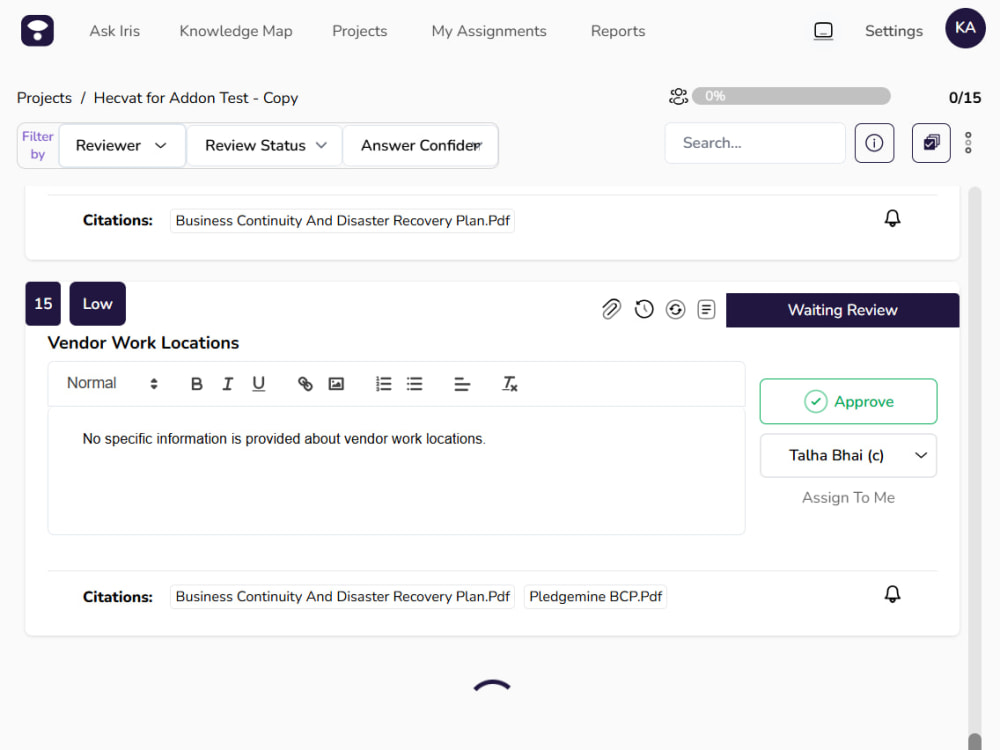Click the bulk select checkboxes icon

(x=930, y=143)
